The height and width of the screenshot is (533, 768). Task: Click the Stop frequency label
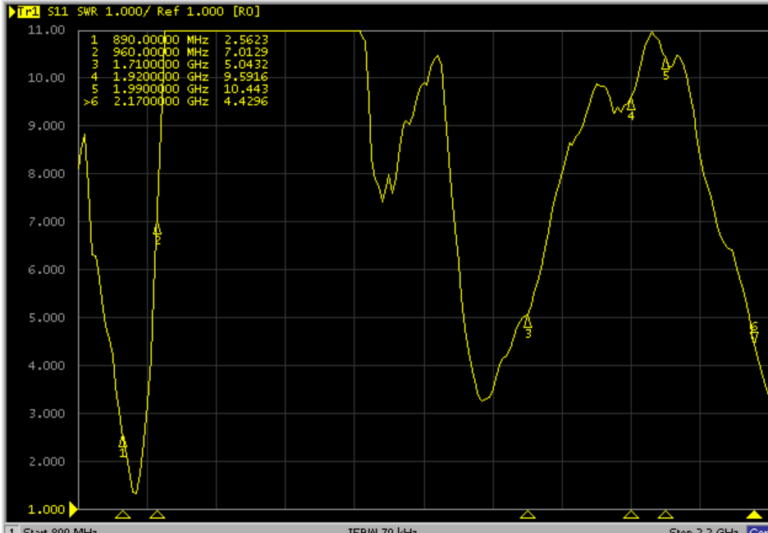click(703, 531)
